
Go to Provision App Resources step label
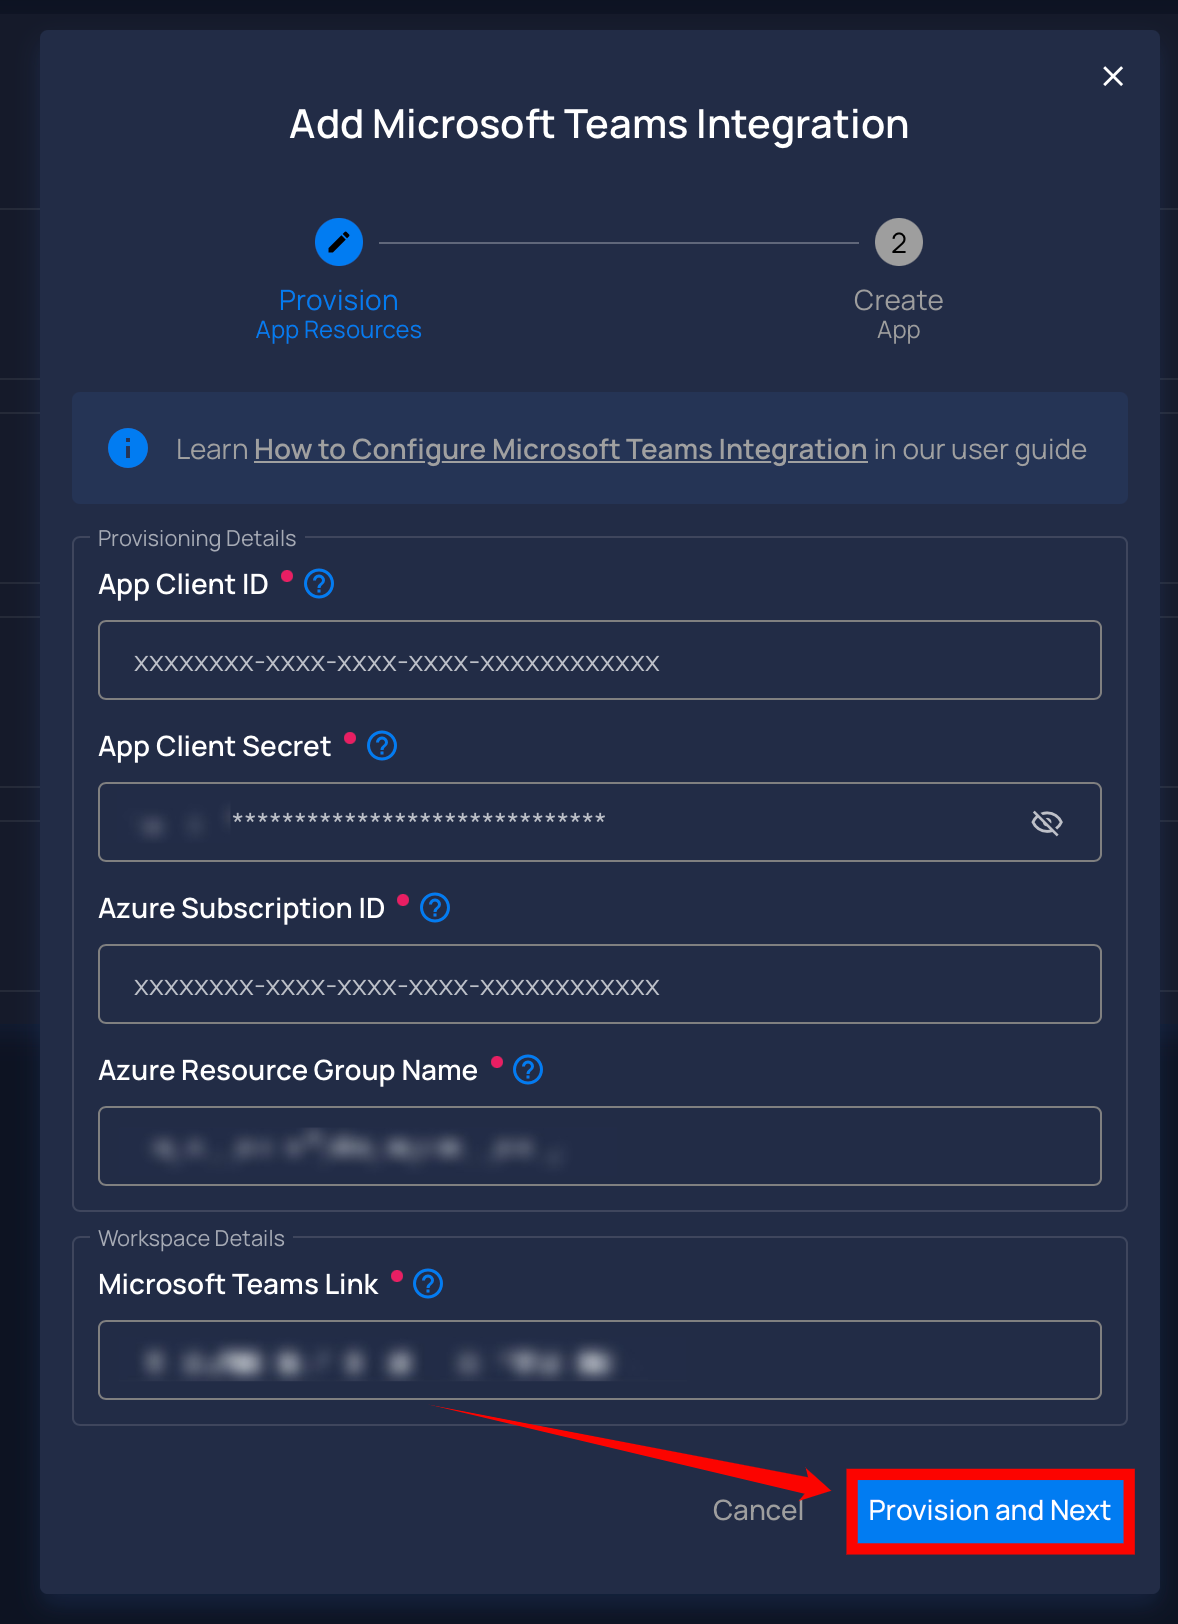339,314
